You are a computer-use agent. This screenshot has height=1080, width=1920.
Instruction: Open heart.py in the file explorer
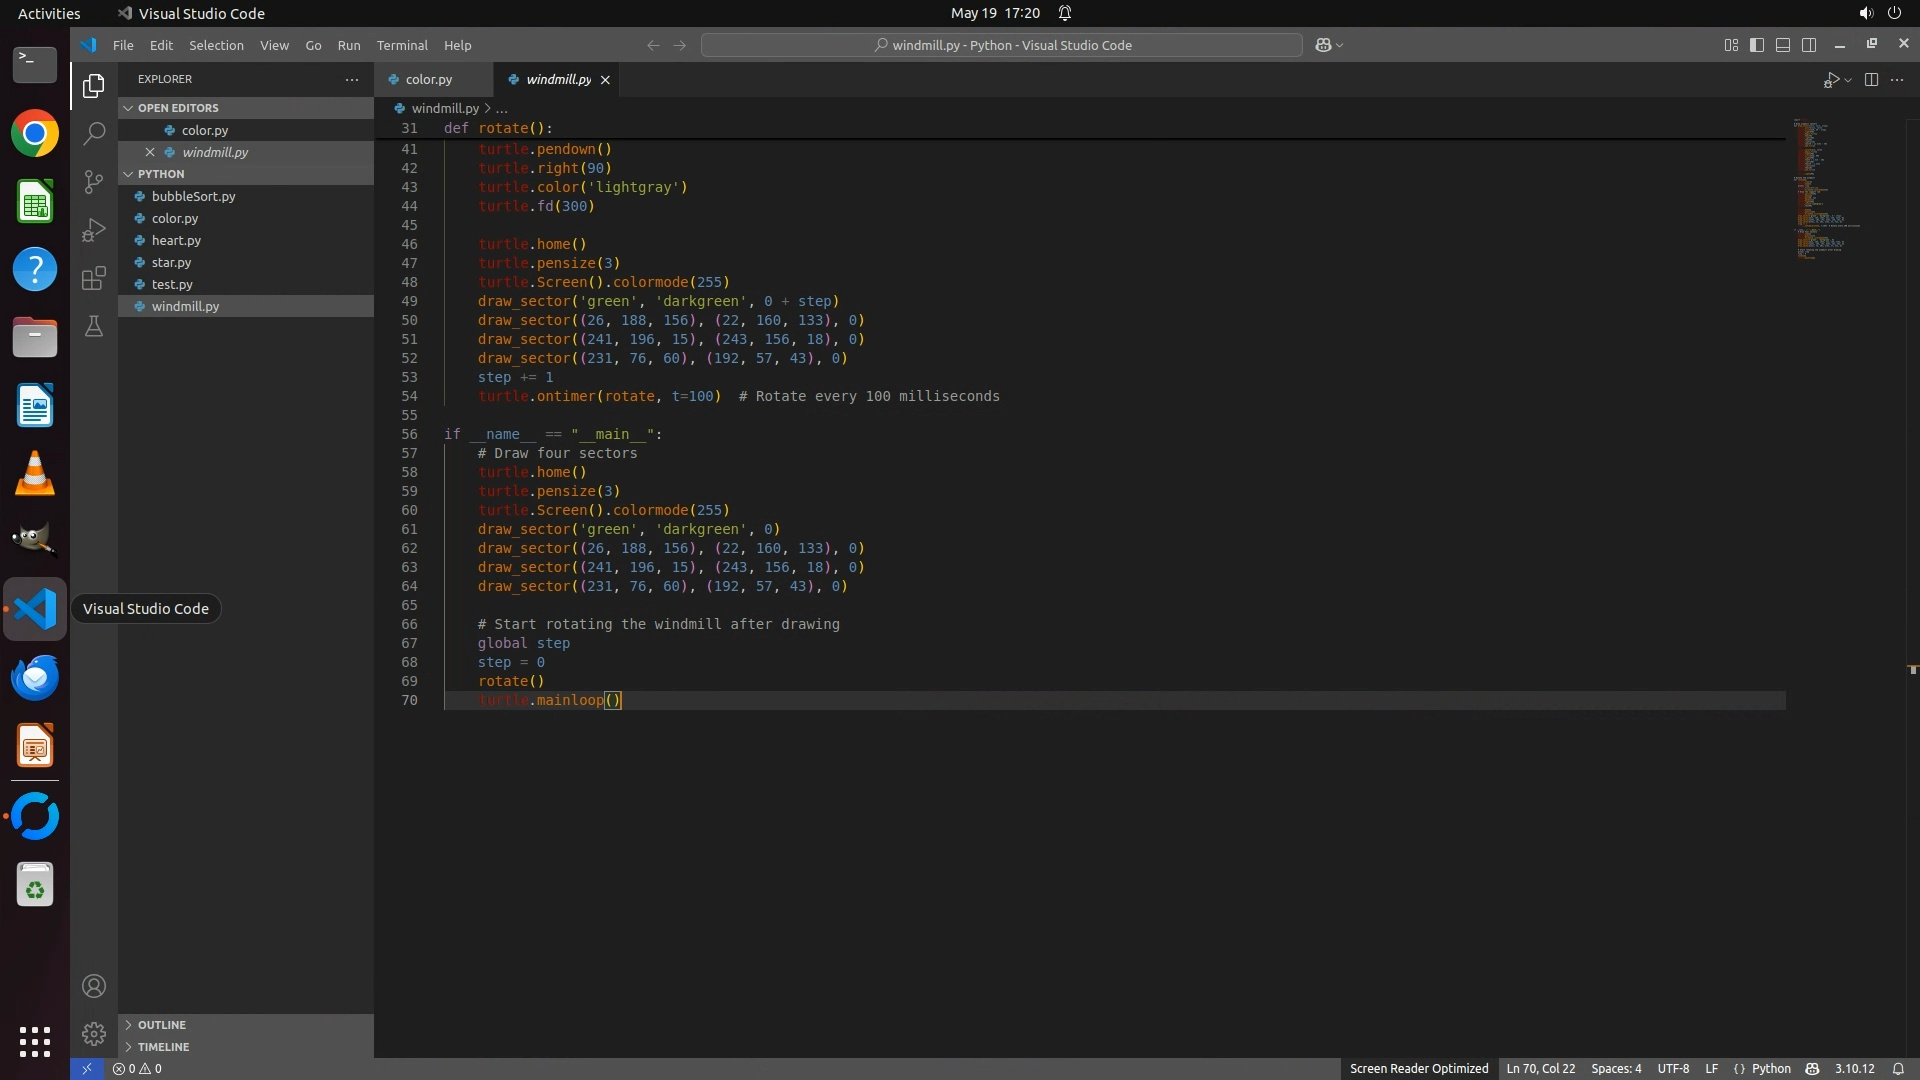click(176, 240)
